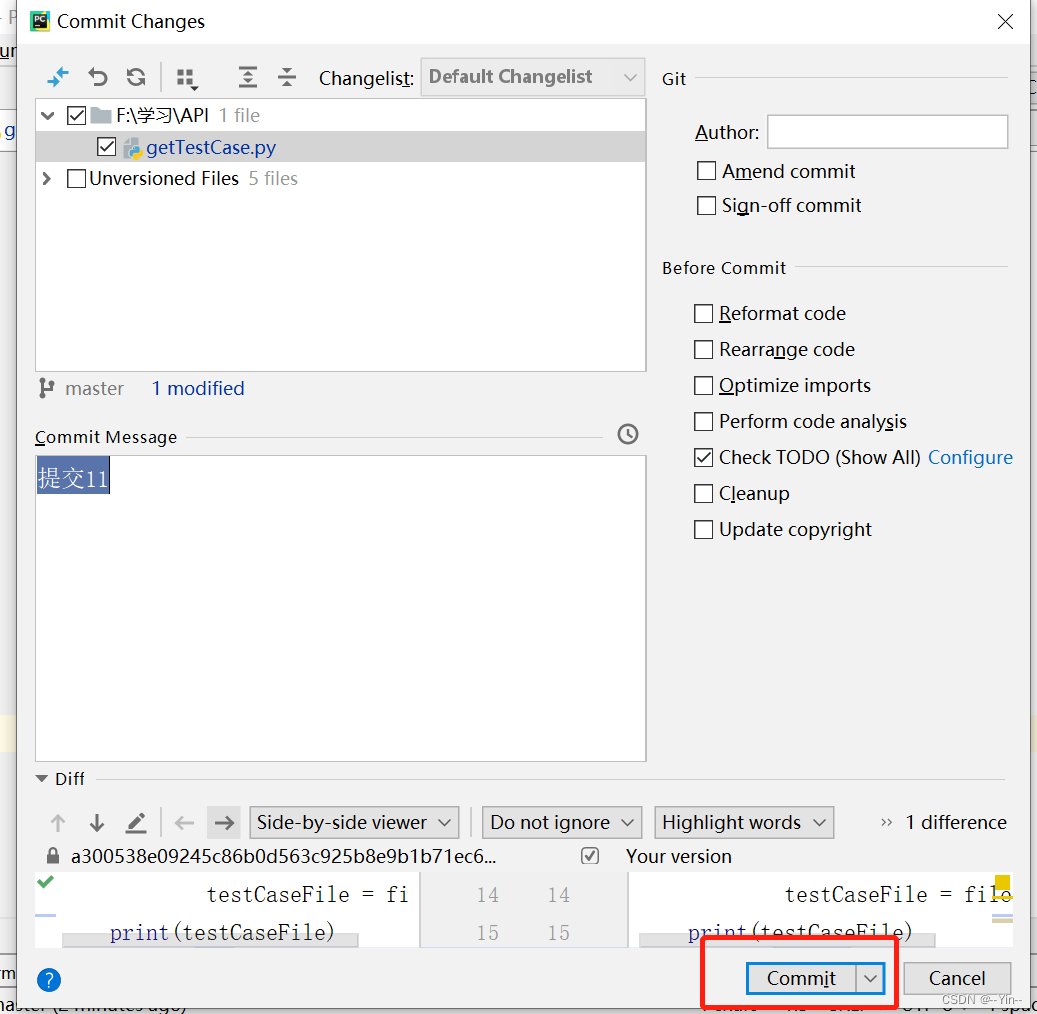
Task: Refresh the changes list
Action: point(136,77)
